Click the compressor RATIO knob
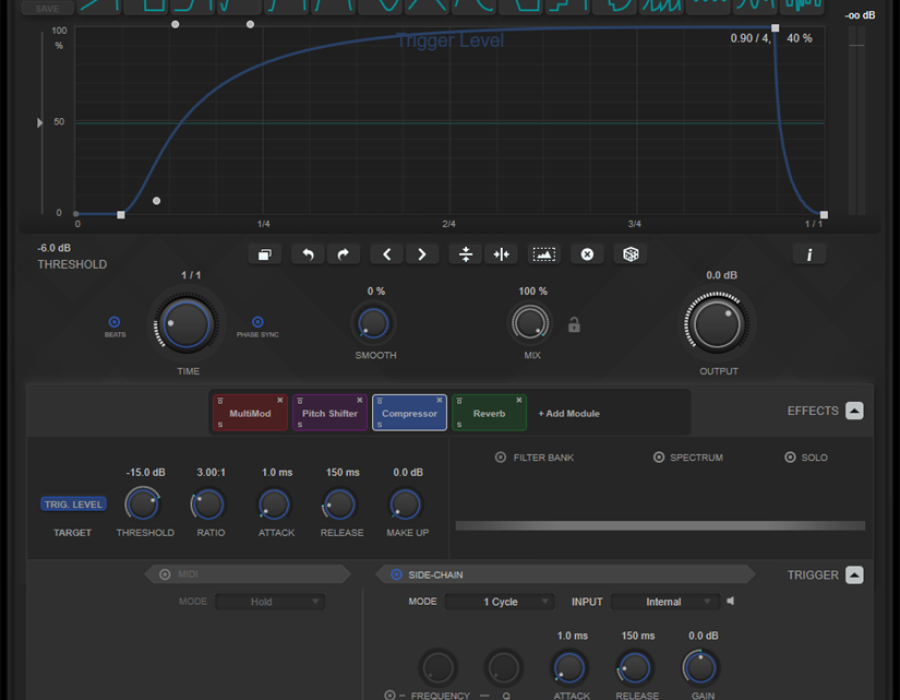The width and height of the screenshot is (900, 700). (208, 505)
